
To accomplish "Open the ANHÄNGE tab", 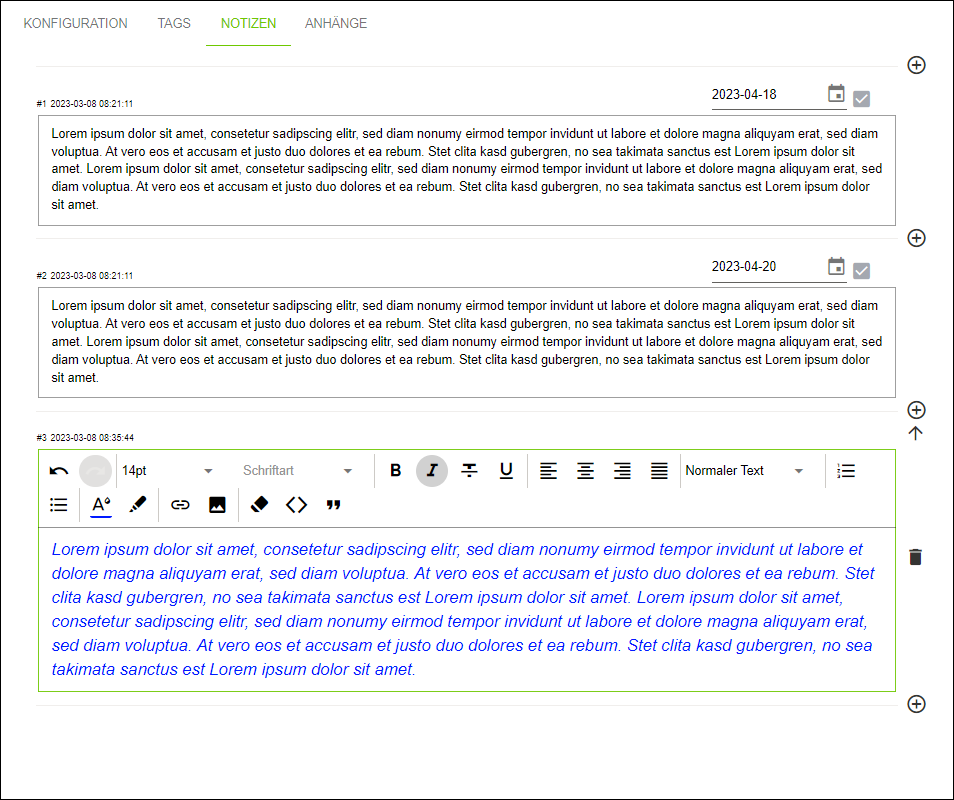I will click(x=336, y=23).
